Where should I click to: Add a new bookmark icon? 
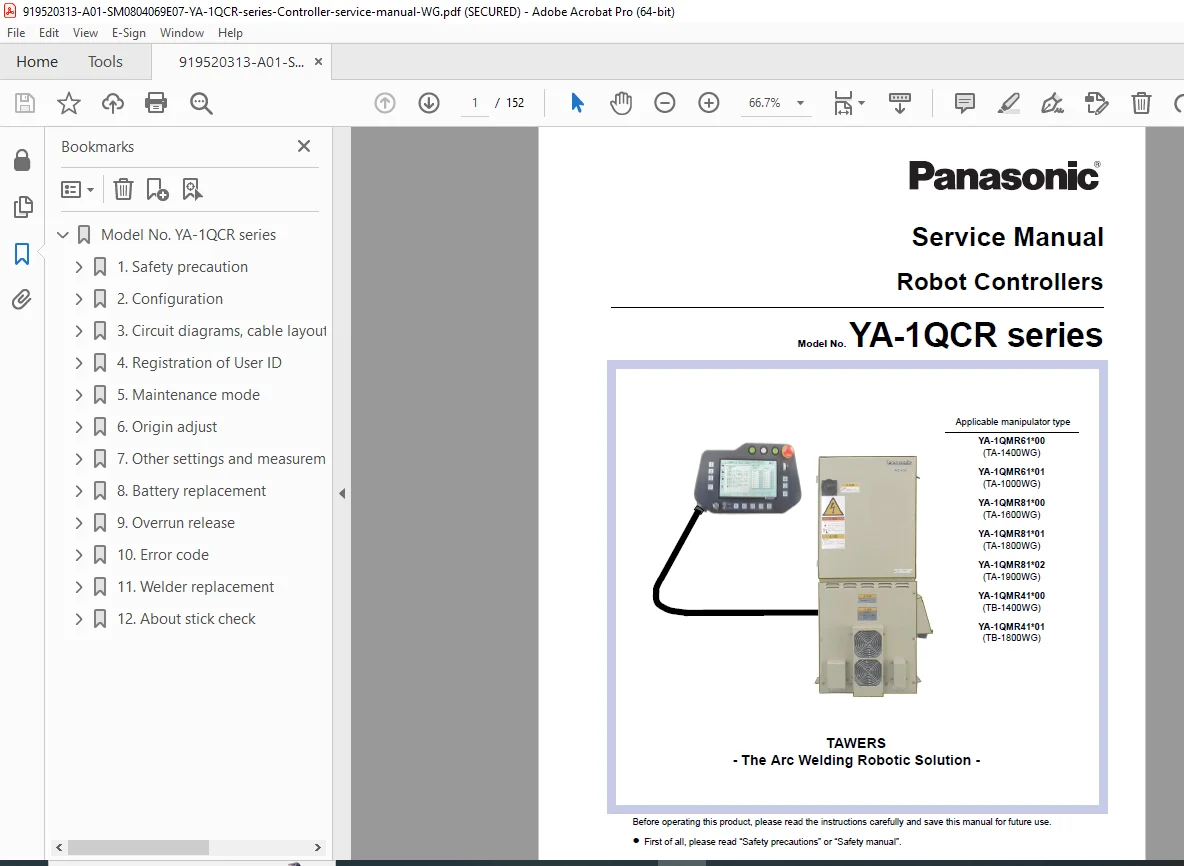(x=157, y=189)
